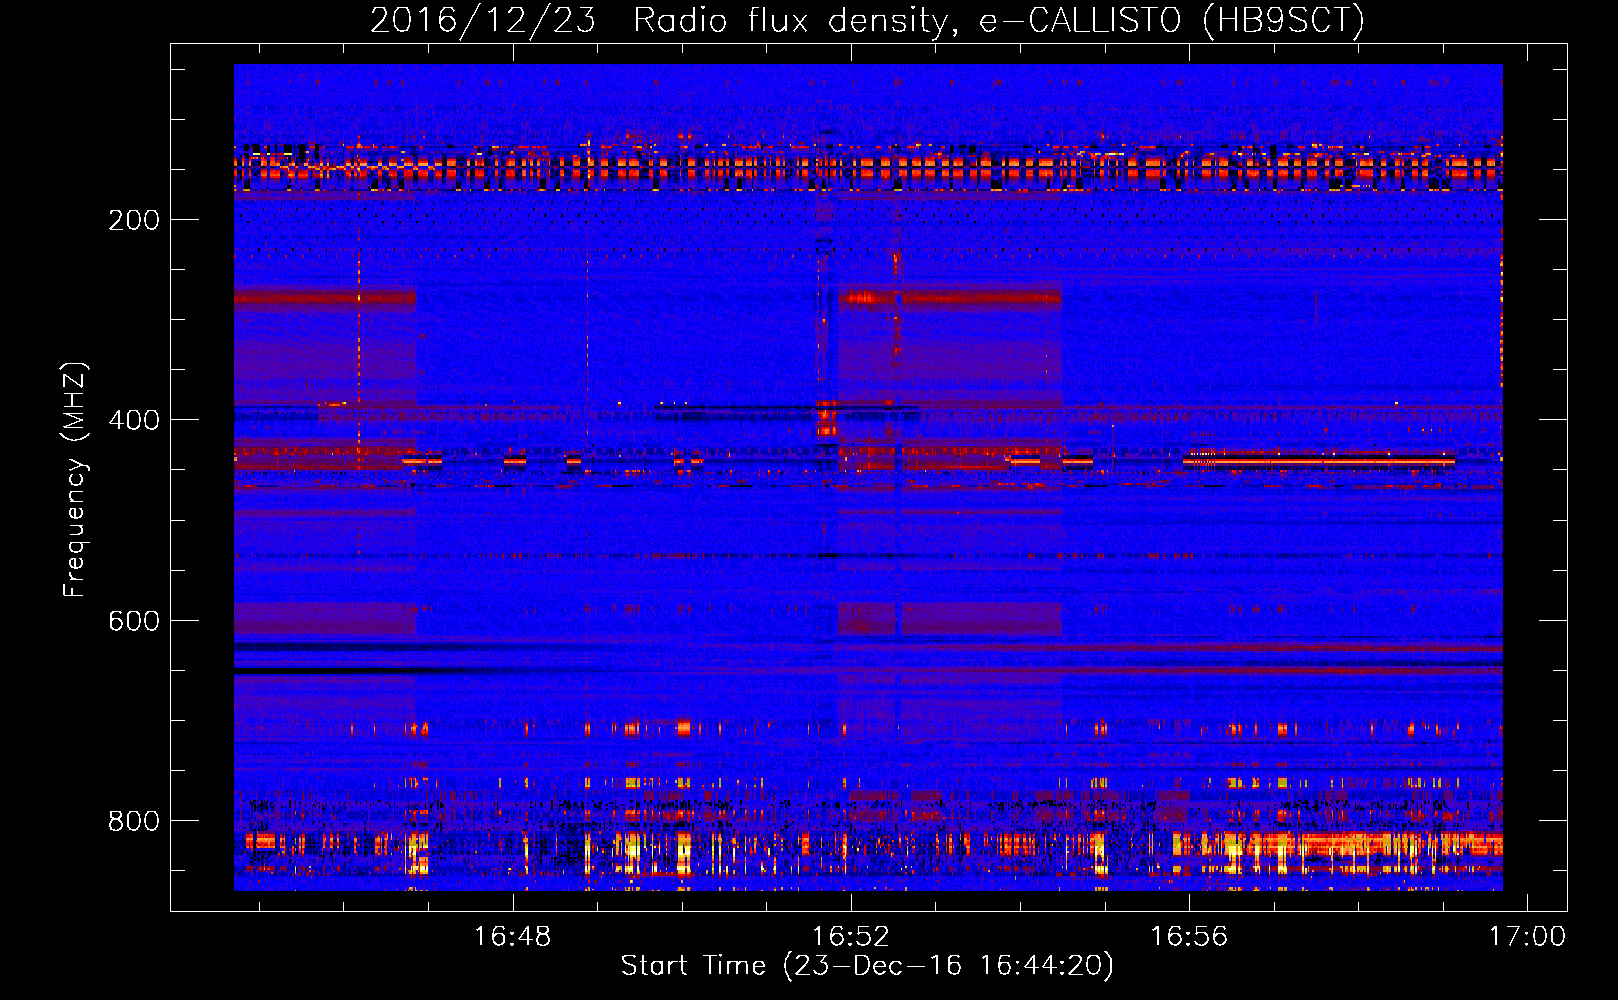The image size is (1618, 1000).
Task: Click the 17:00 time tick label
Action: pos(1527,937)
